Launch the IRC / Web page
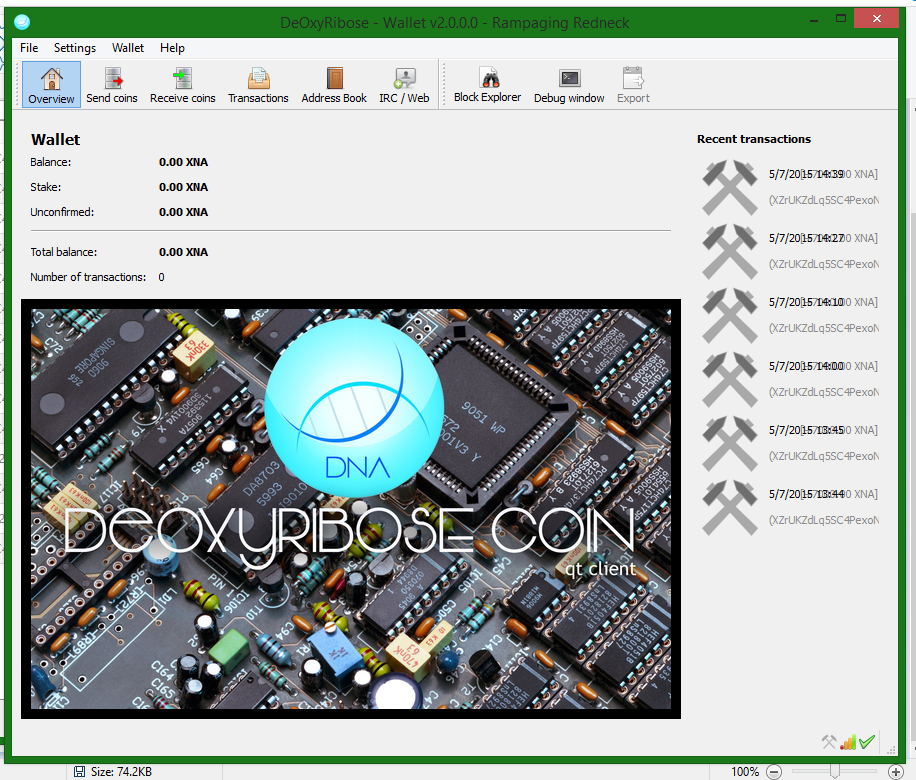Viewport: 916px width, 780px height. [x=404, y=85]
